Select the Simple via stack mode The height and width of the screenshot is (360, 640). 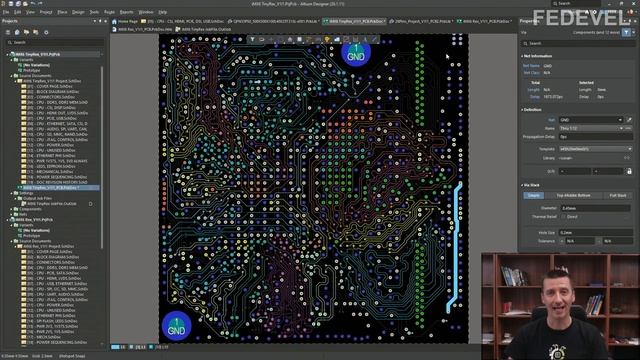point(533,196)
